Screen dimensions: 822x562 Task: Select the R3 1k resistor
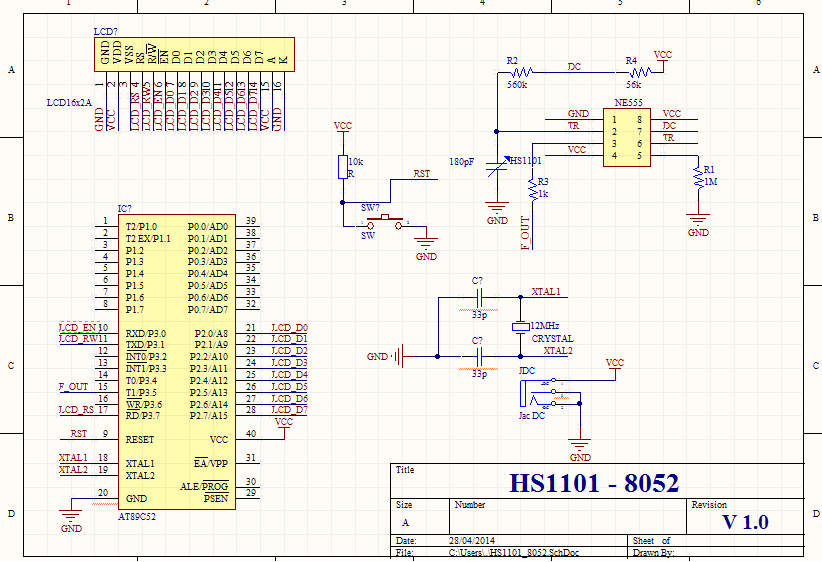[x=532, y=188]
